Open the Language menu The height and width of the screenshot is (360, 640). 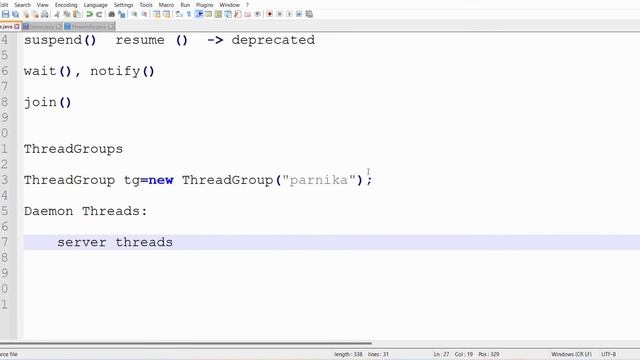pyautogui.click(x=96, y=5)
